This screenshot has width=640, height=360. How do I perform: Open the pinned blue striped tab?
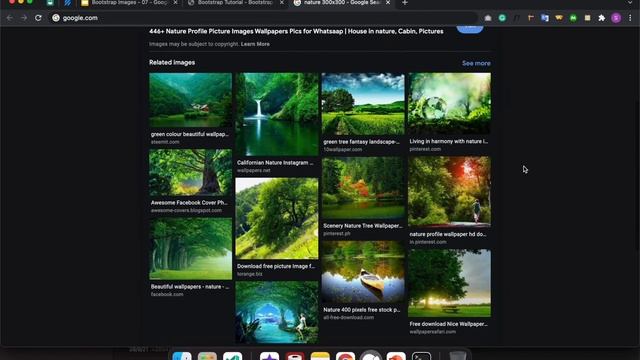tap(68, 2)
